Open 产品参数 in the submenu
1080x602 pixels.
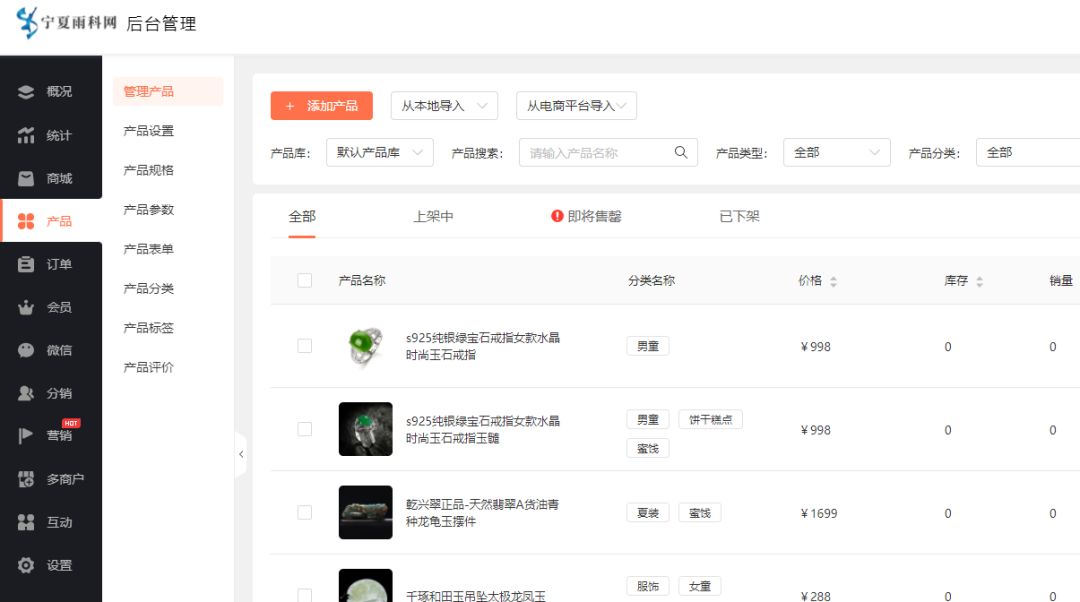[148, 209]
